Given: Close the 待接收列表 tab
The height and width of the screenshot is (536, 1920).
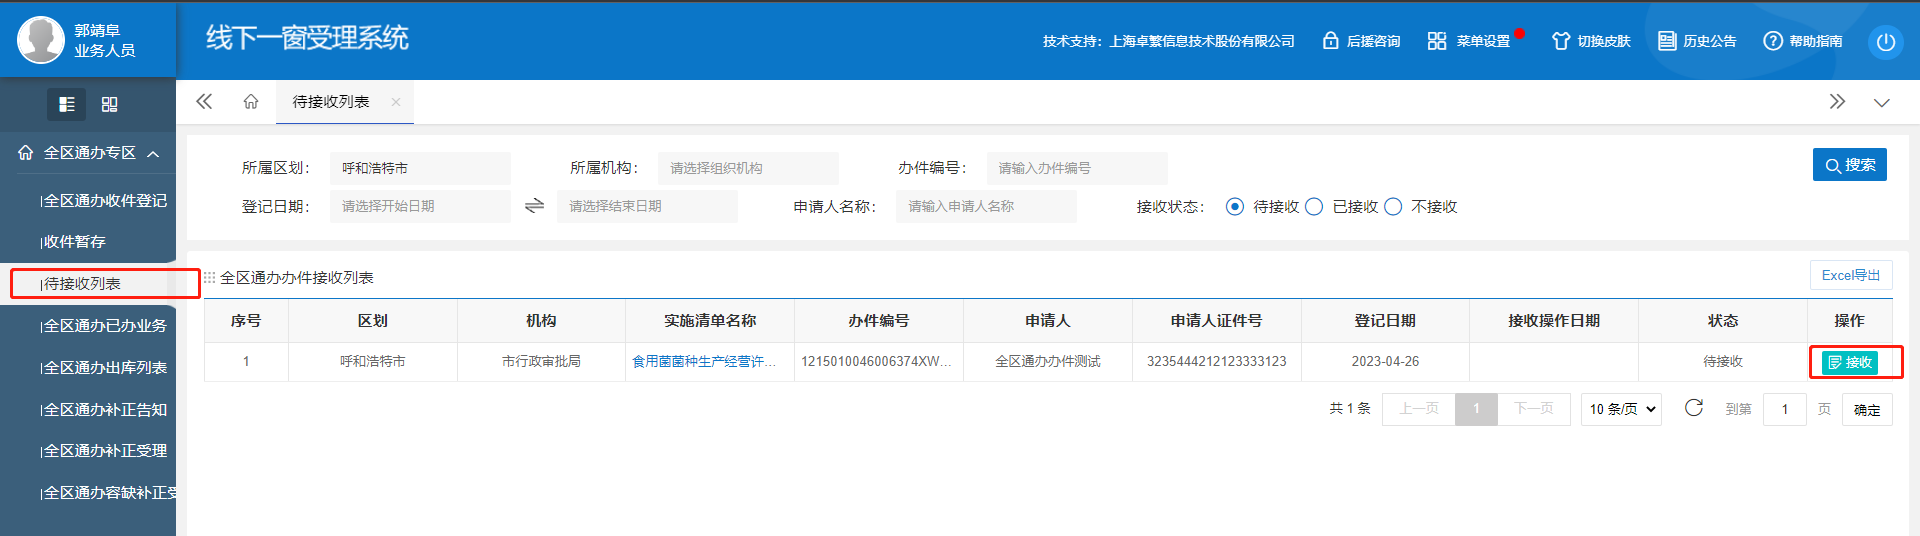Looking at the screenshot, I should click(x=396, y=102).
